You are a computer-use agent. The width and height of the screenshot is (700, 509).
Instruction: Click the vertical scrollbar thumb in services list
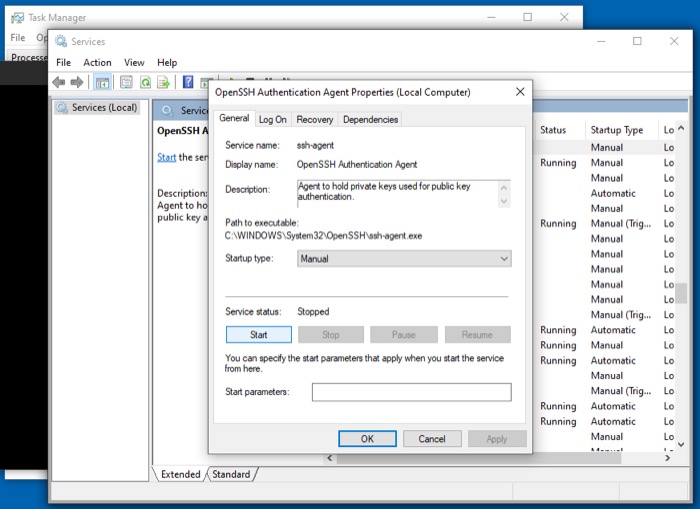click(x=681, y=293)
